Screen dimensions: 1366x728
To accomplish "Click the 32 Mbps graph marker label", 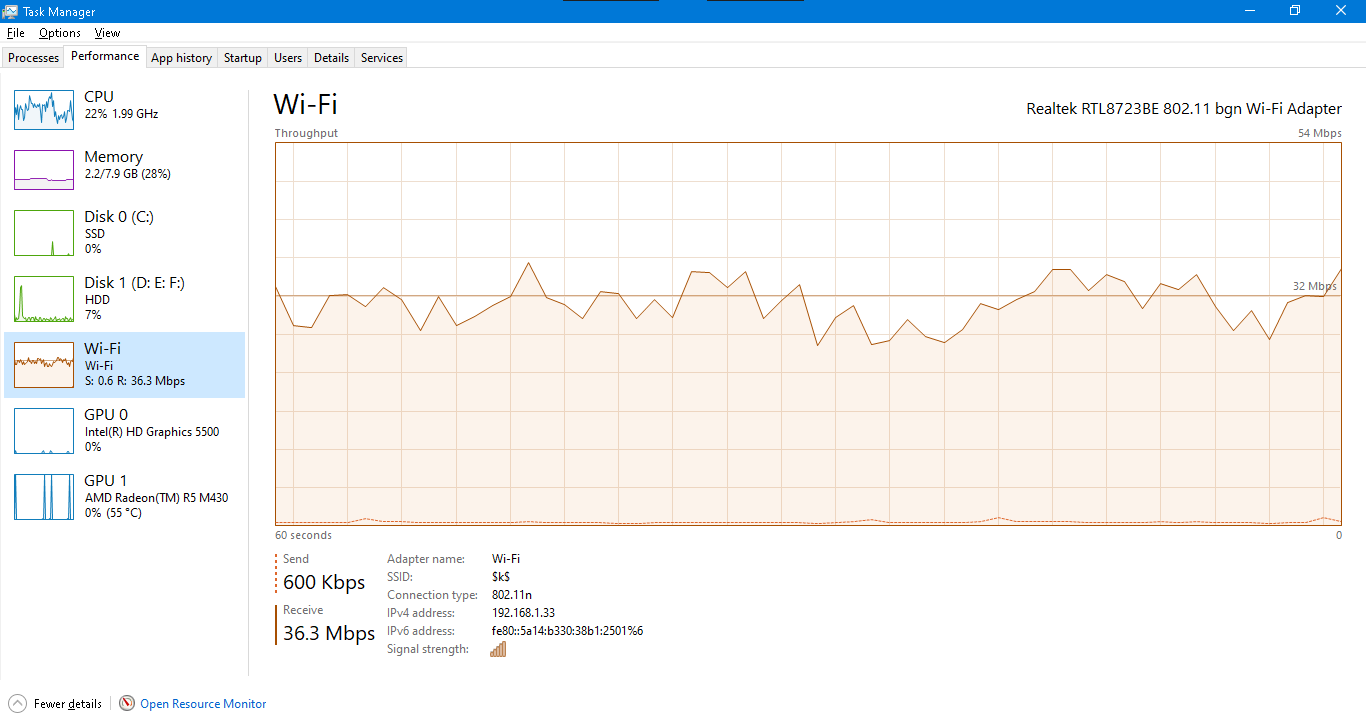I will (x=1315, y=286).
